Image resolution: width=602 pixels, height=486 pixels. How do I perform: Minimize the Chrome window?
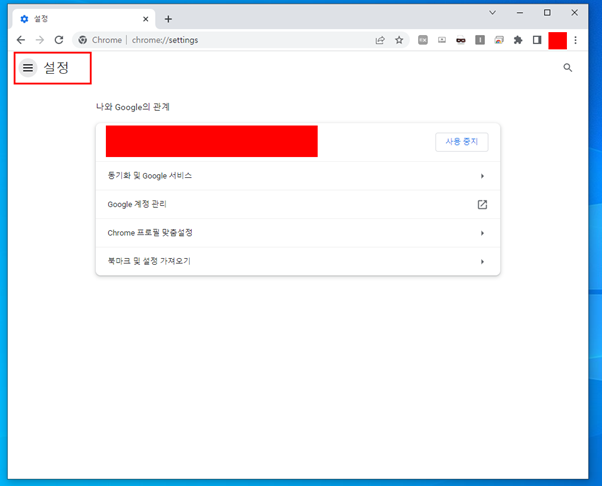(520, 13)
